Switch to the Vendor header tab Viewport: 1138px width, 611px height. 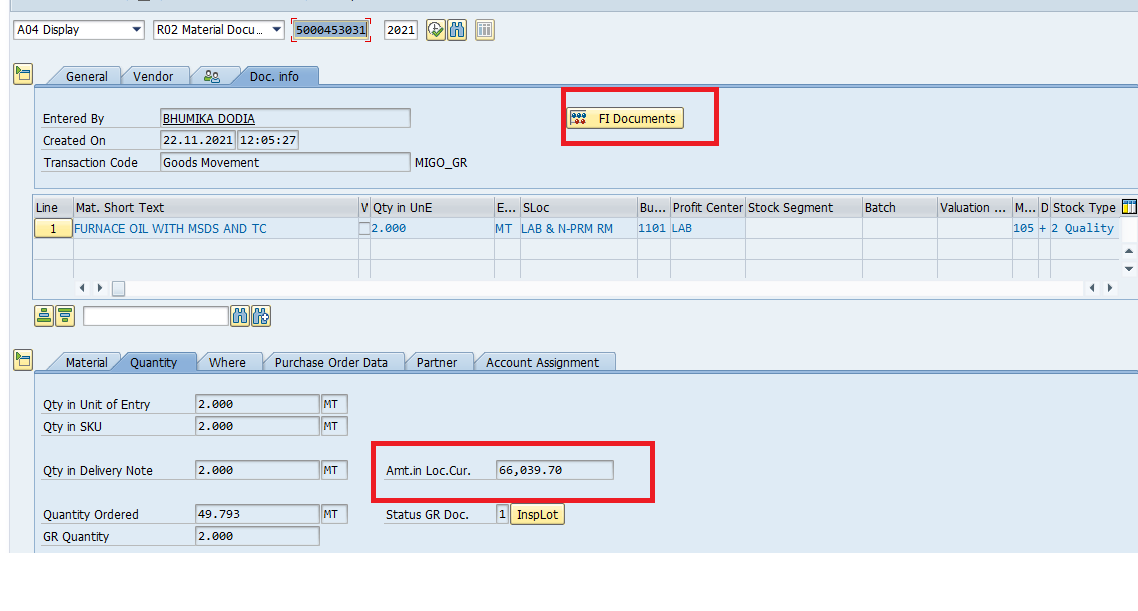coord(153,76)
